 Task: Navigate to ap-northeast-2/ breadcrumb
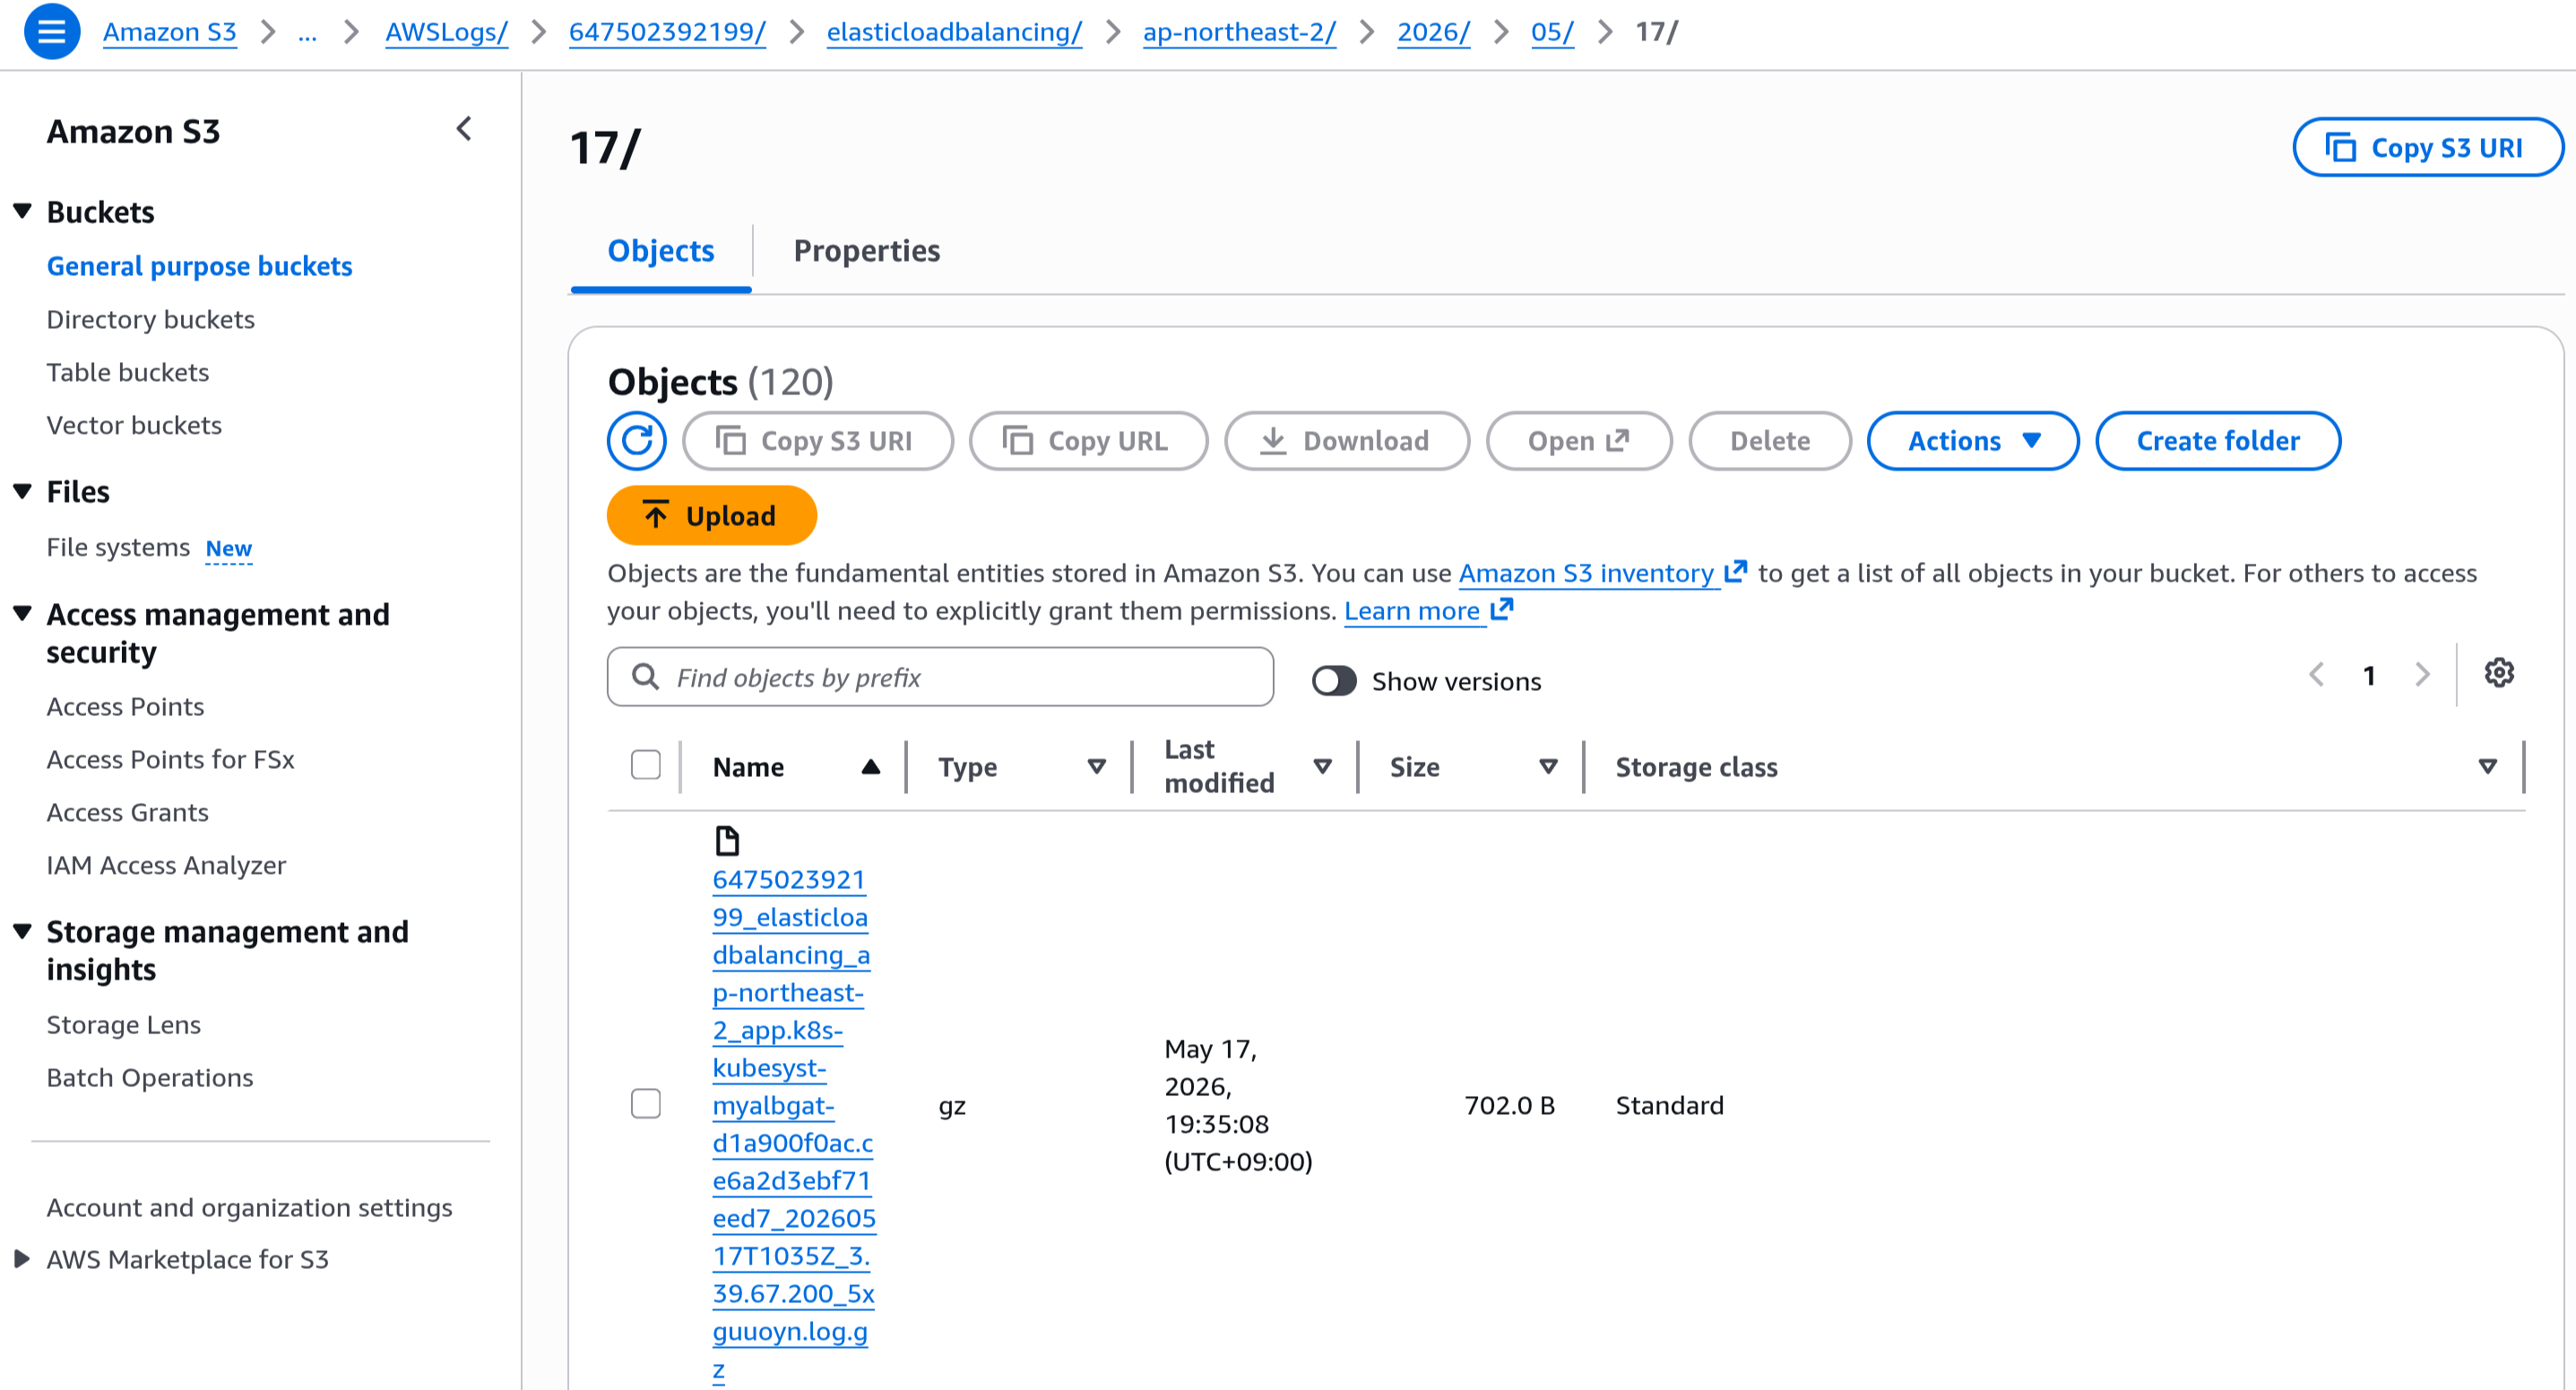[1239, 32]
